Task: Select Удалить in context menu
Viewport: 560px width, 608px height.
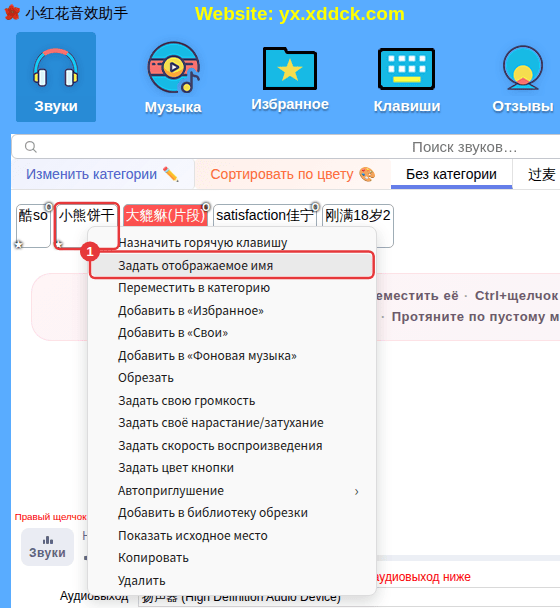Action: (232, 581)
